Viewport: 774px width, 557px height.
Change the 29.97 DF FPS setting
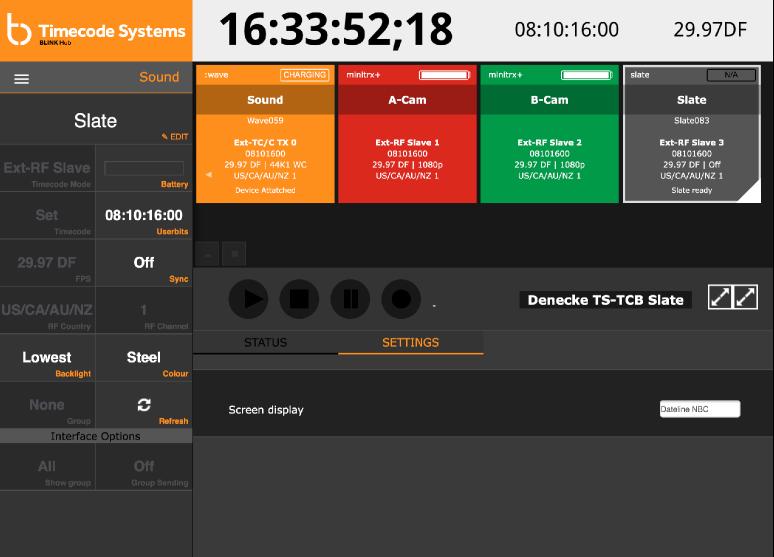pos(47,263)
